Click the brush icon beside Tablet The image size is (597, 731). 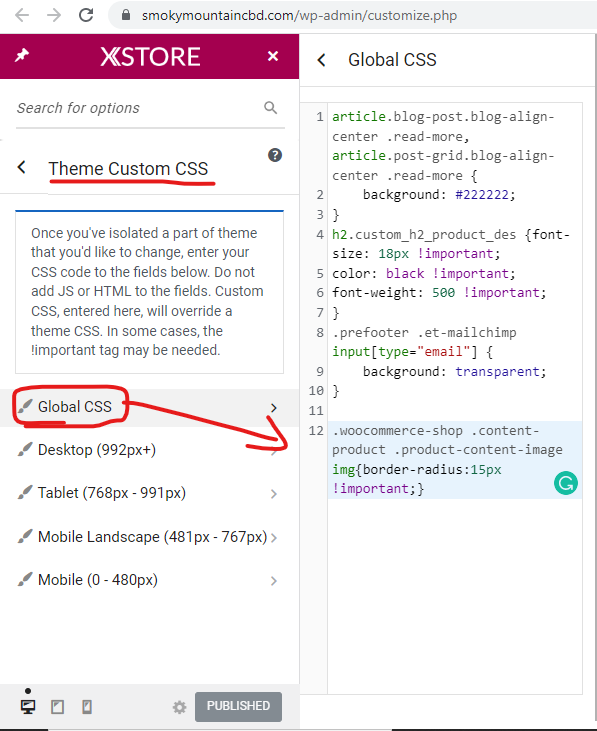coord(25,492)
